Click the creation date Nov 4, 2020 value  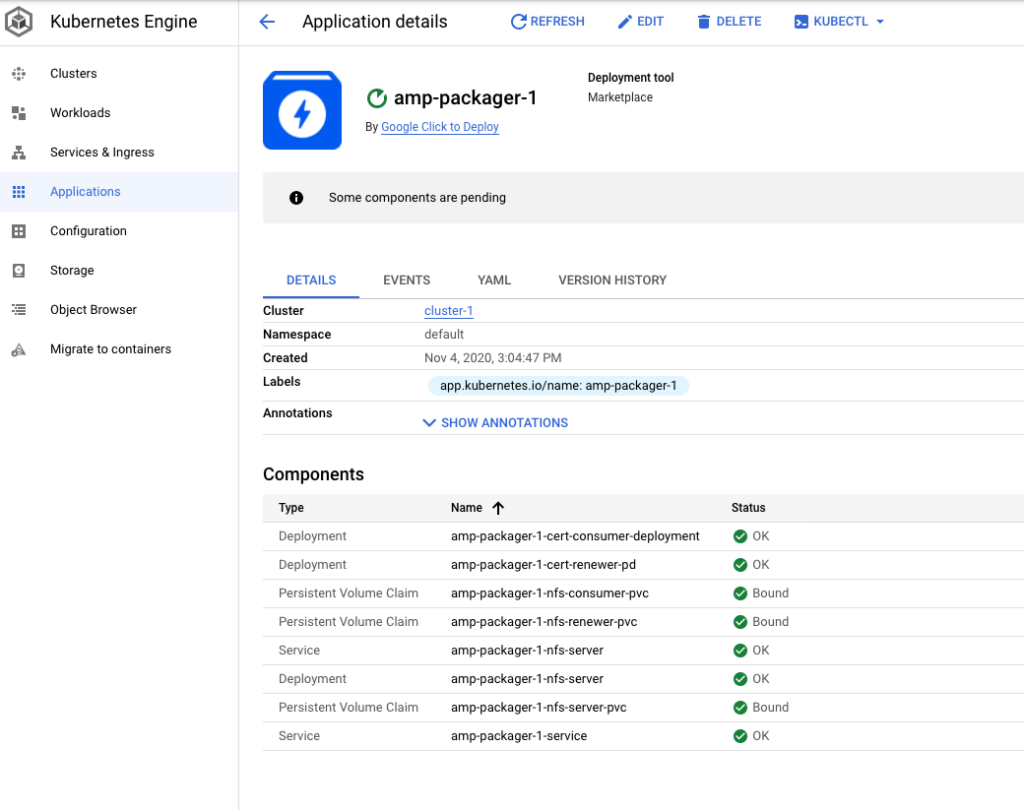[492, 358]
